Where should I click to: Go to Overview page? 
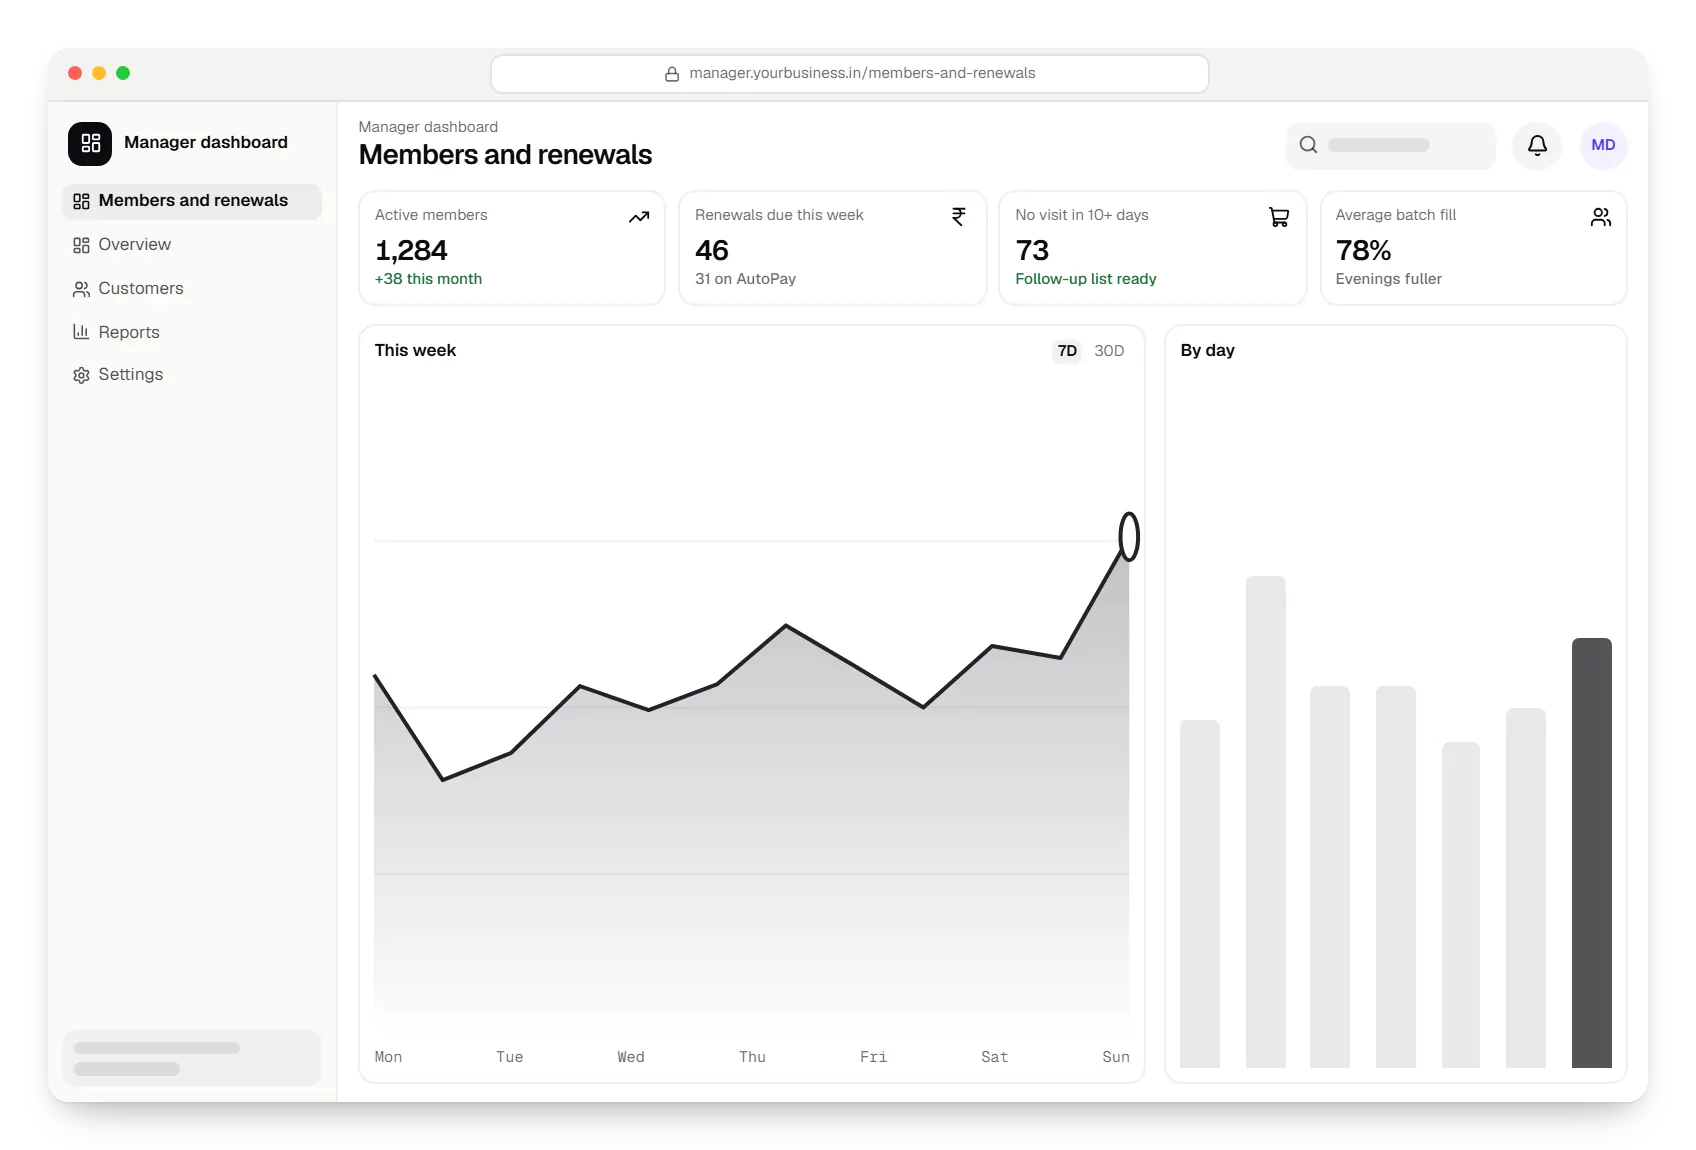click(192, 245)
